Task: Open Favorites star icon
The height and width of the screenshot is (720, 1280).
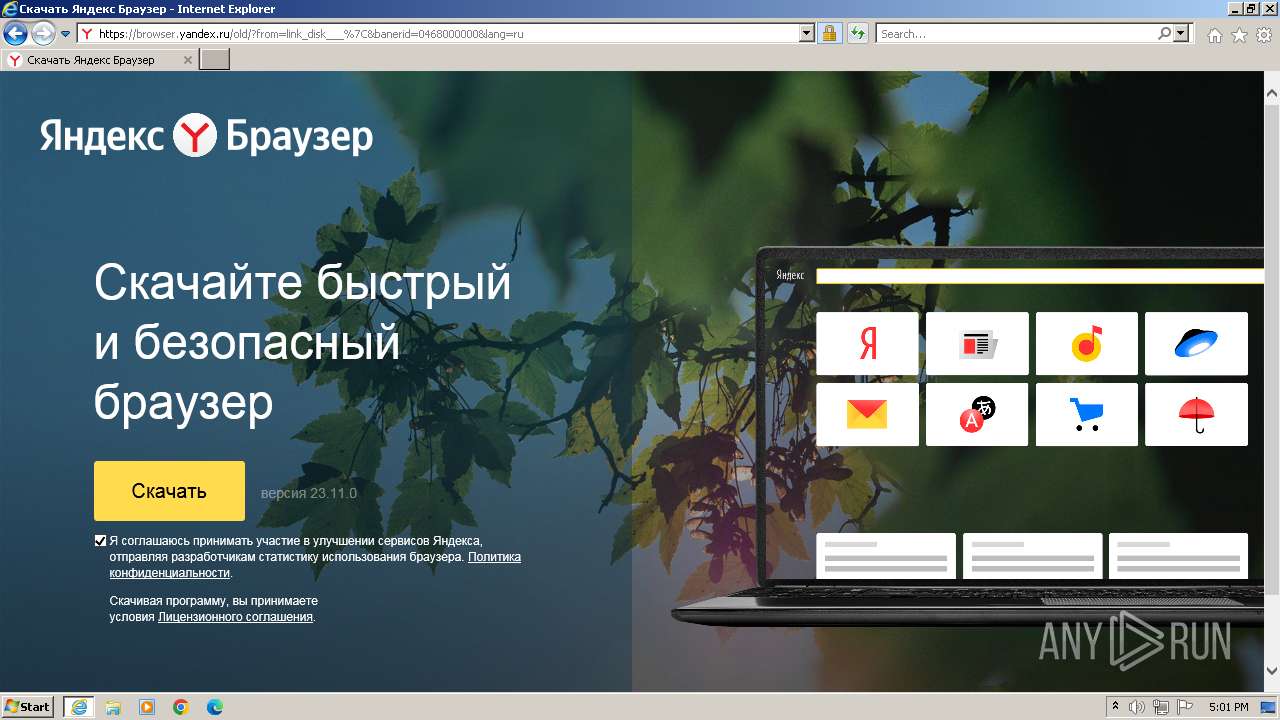Action: point(1240,35)
